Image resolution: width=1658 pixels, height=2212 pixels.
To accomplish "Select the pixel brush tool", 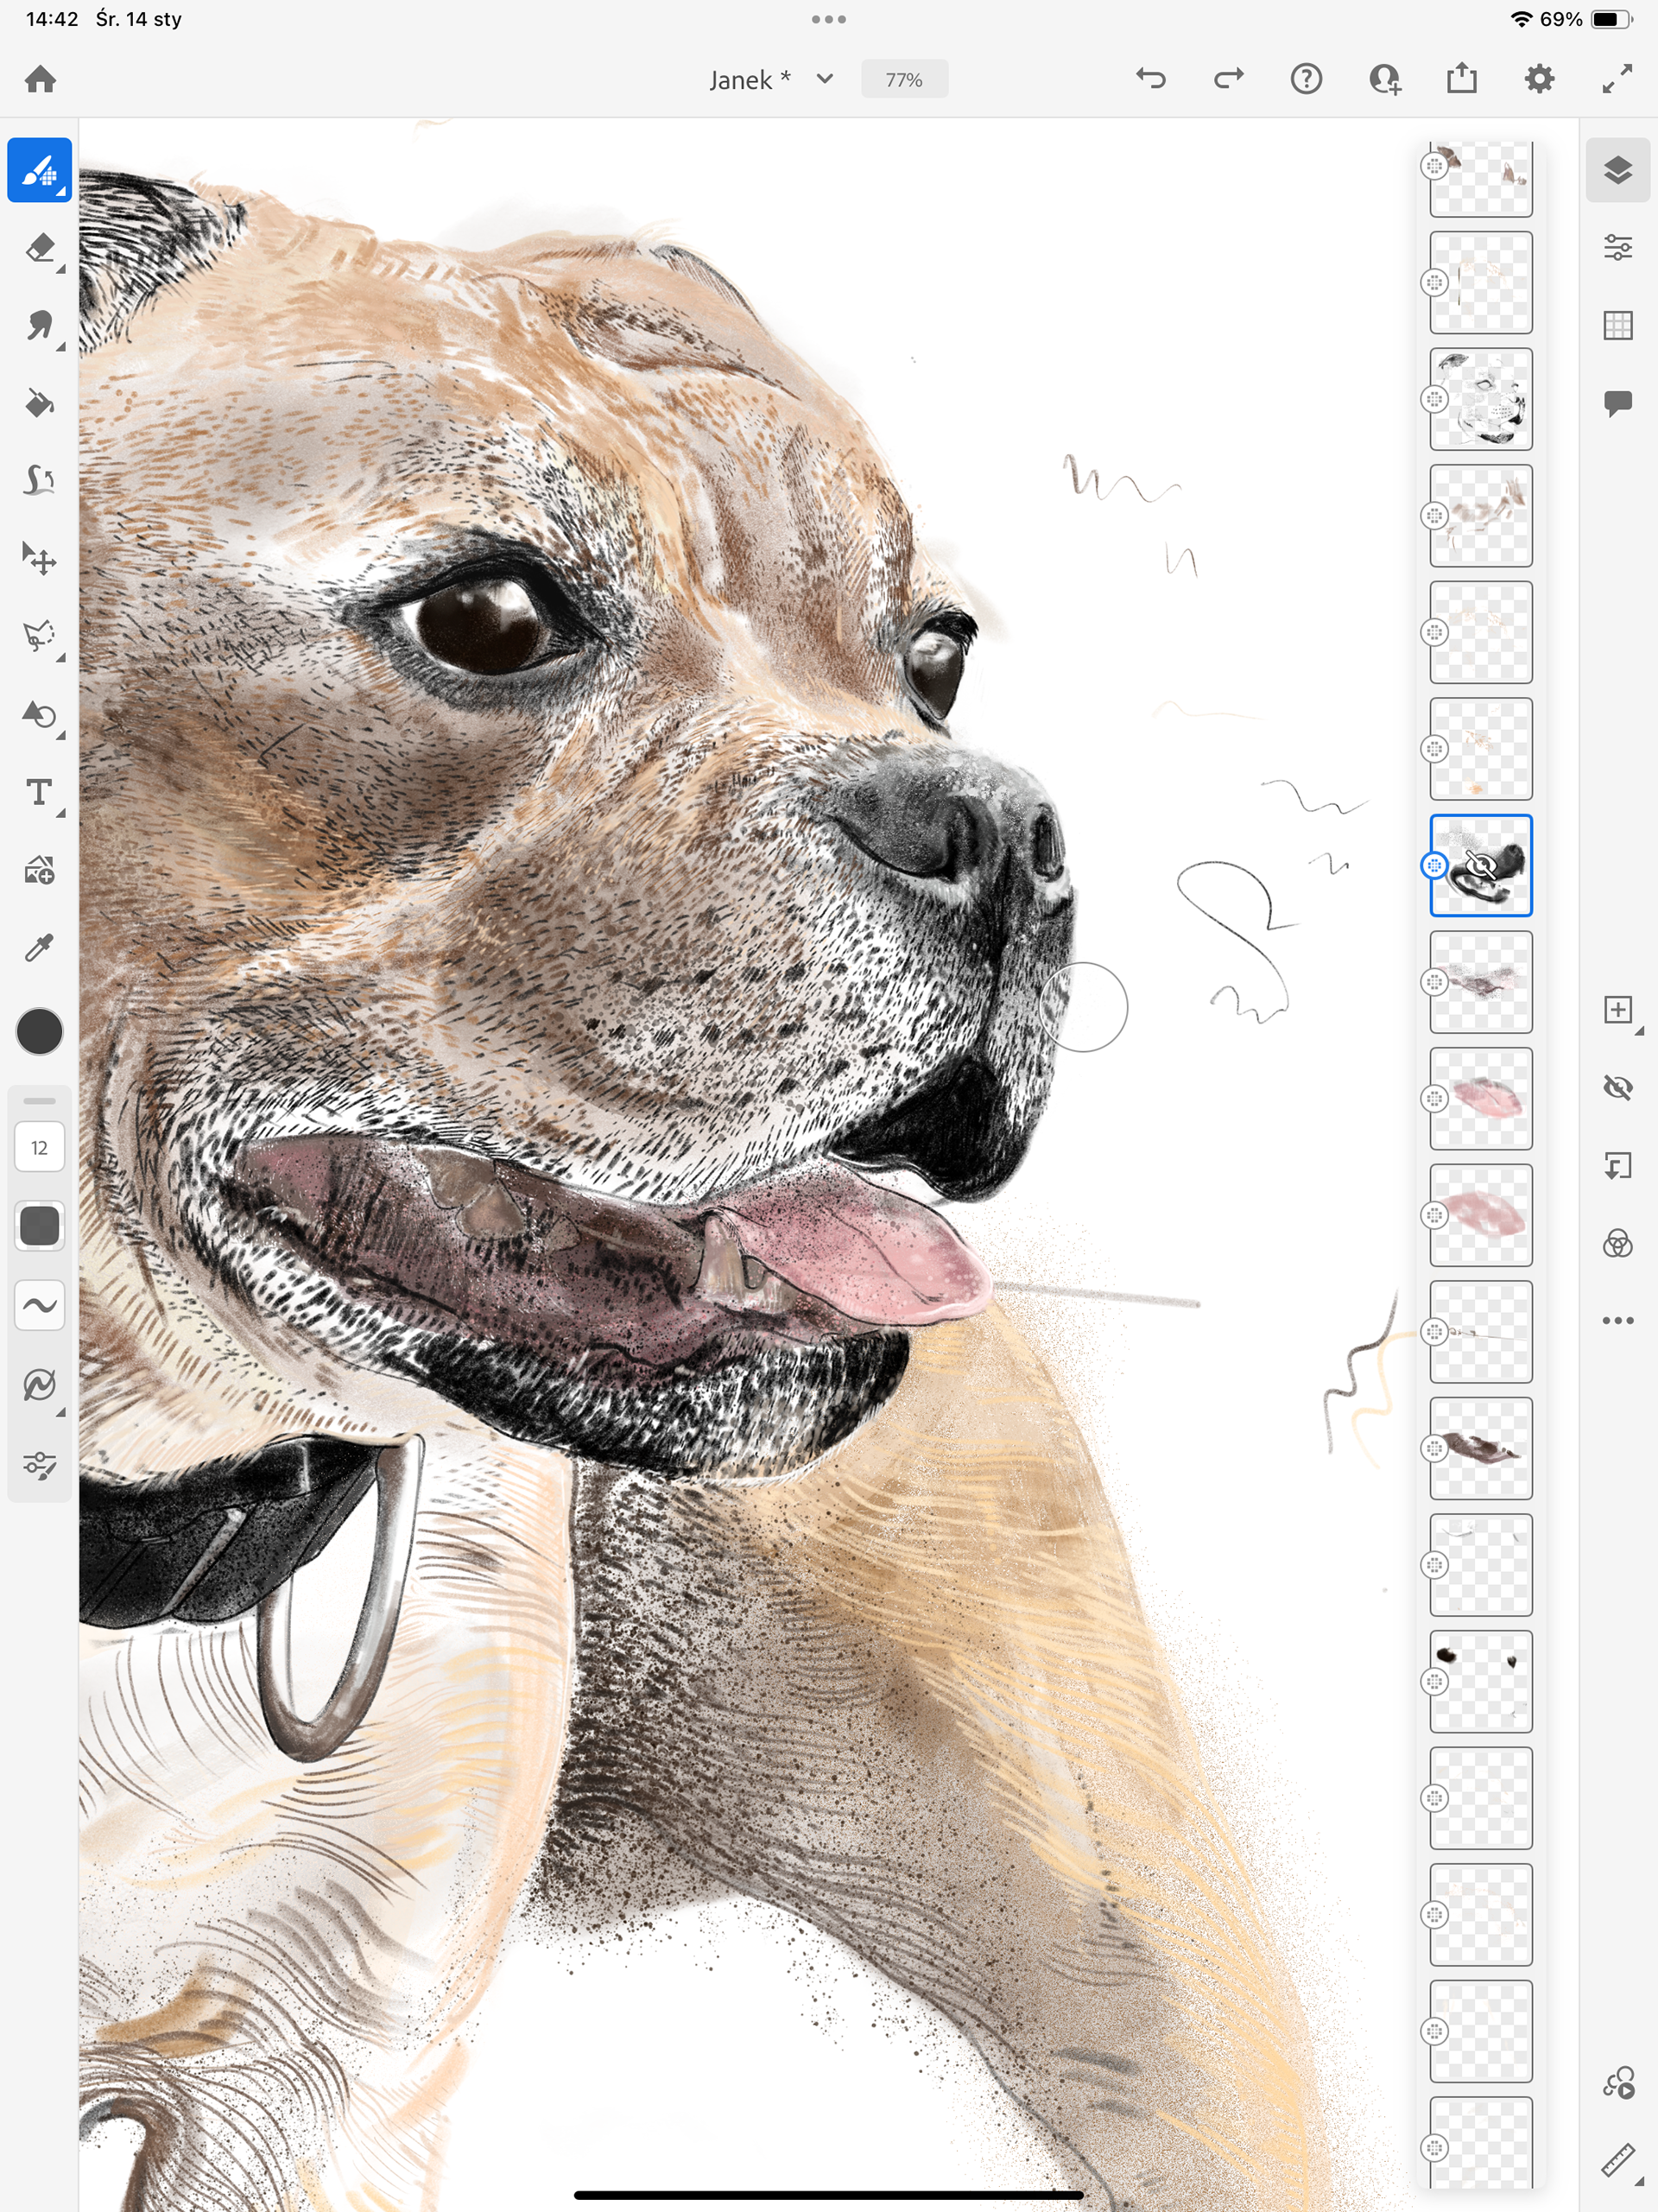I will pyautogui.click(x=39, y=170).
